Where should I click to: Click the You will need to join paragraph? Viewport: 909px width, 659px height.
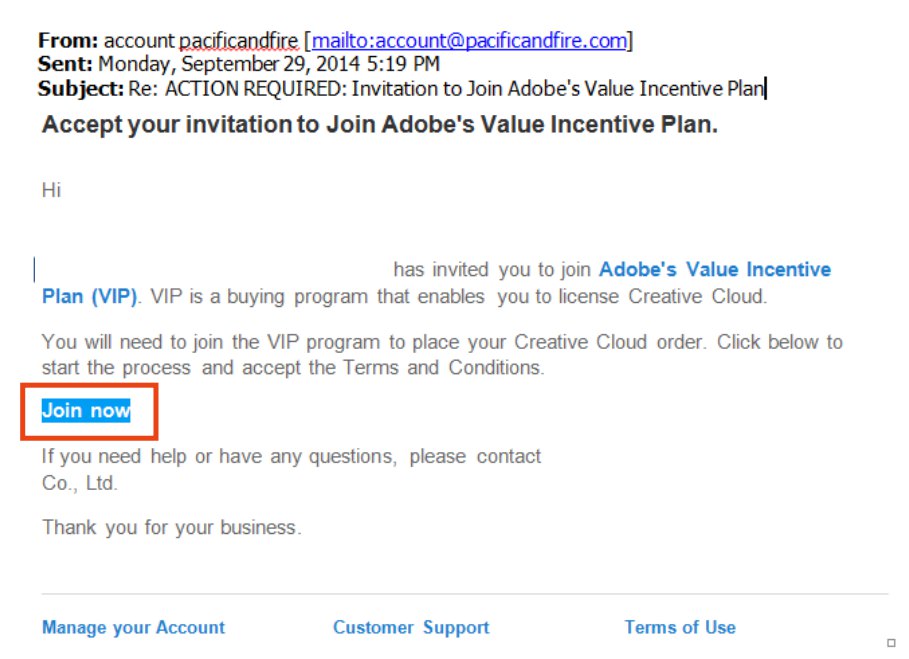point(442,355)
